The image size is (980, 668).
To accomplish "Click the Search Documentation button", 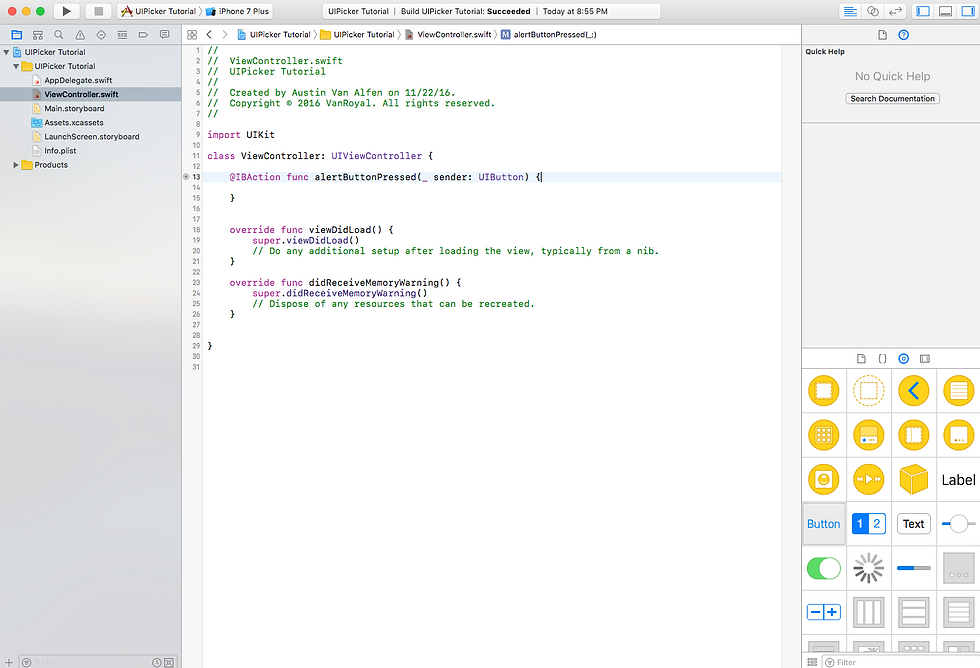I will tap(892, 99).
